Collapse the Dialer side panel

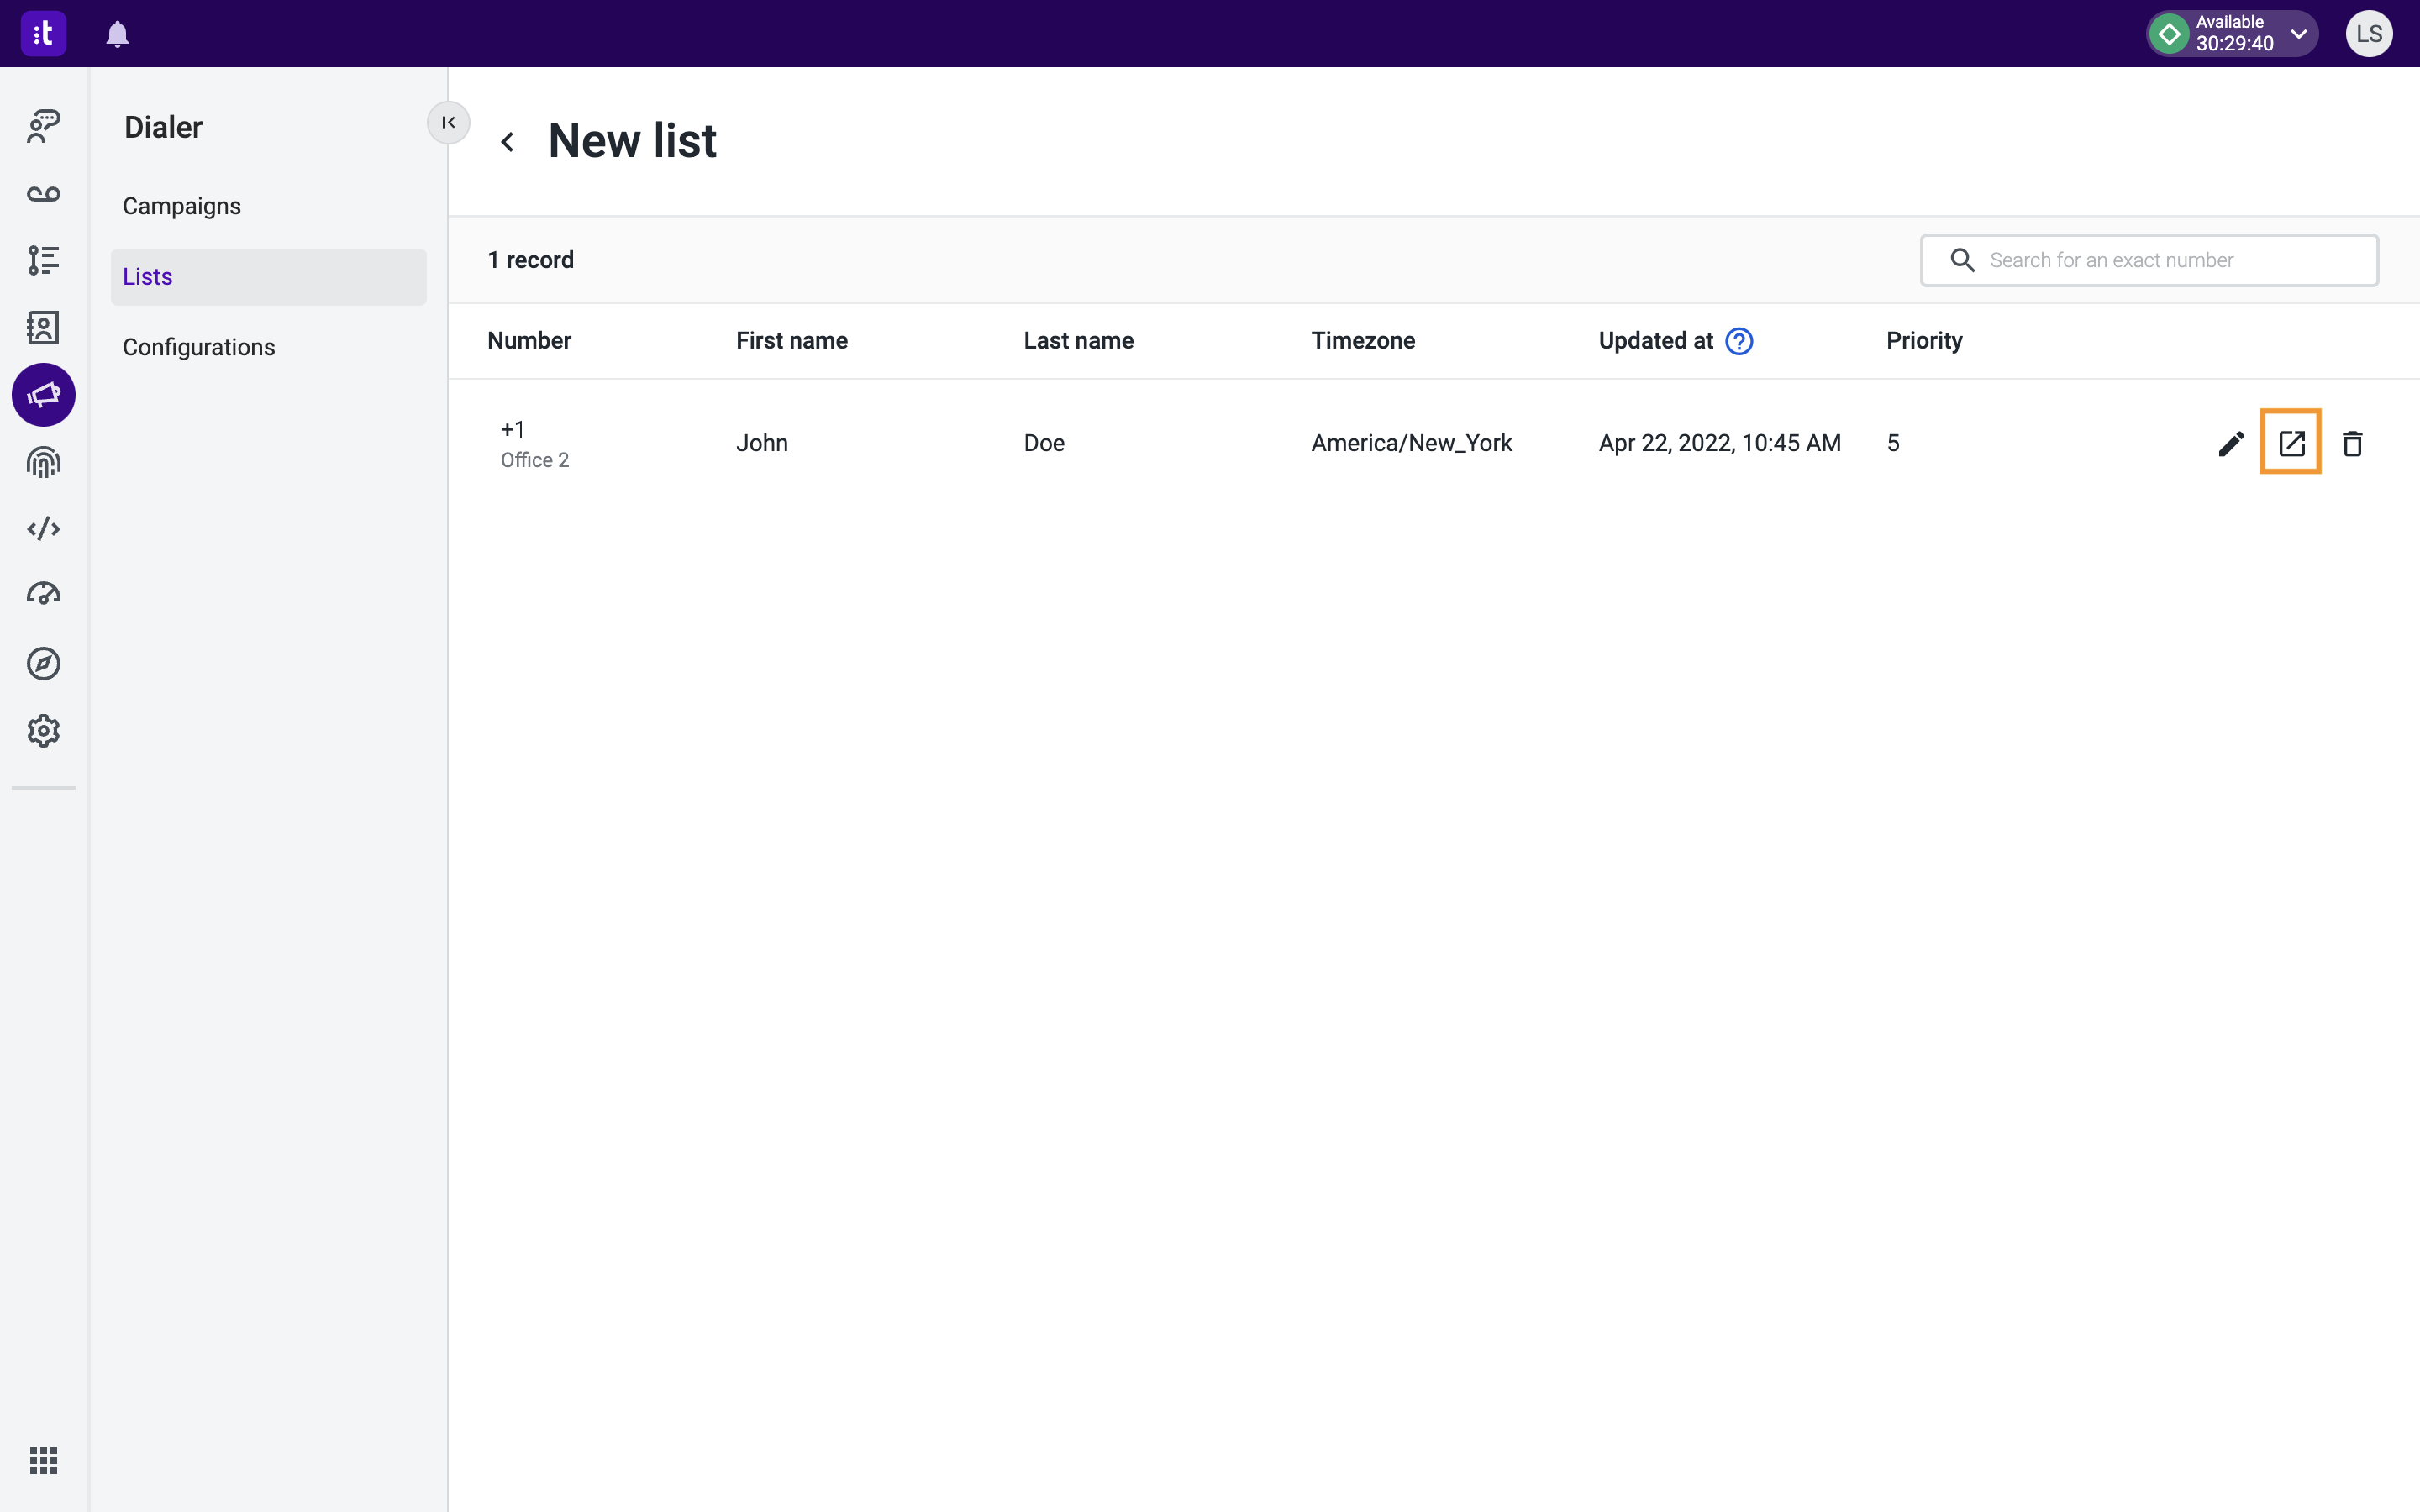[448, 123]
